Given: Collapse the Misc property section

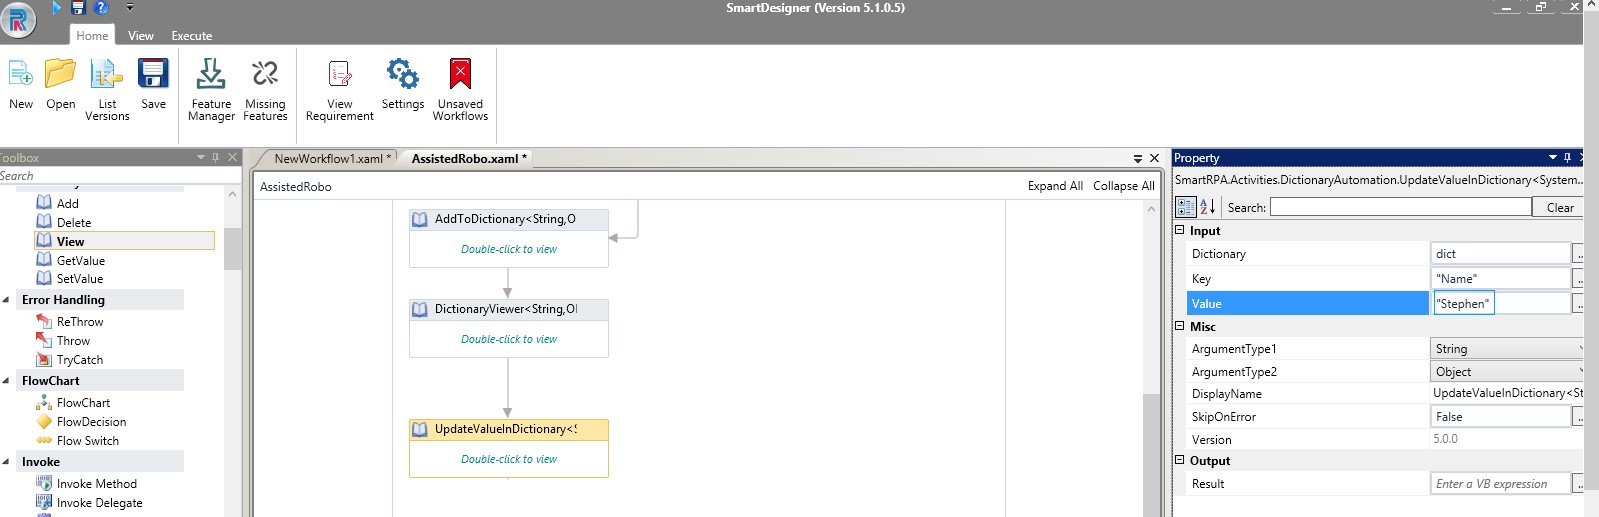Looking at the screenshot, I should point(1180,326).
